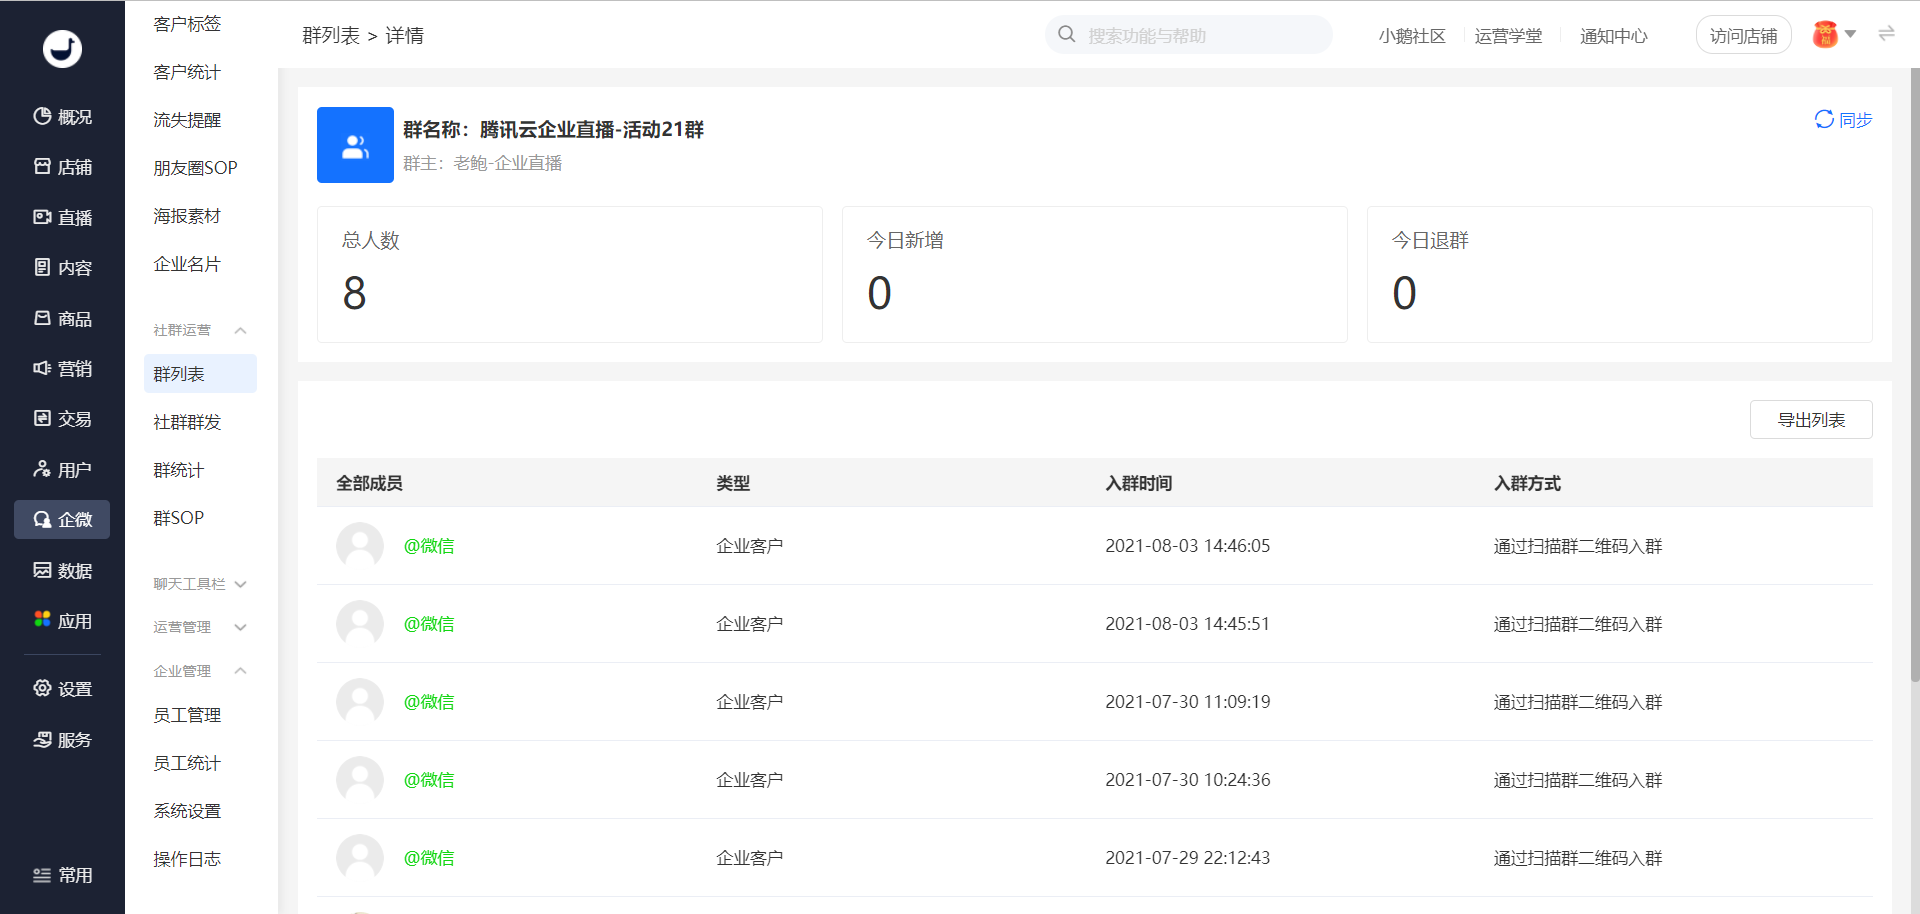Click the 导出列表 export button
Image resolution: width=1920 pixels, height=914 pixels.
[1811, 420]
